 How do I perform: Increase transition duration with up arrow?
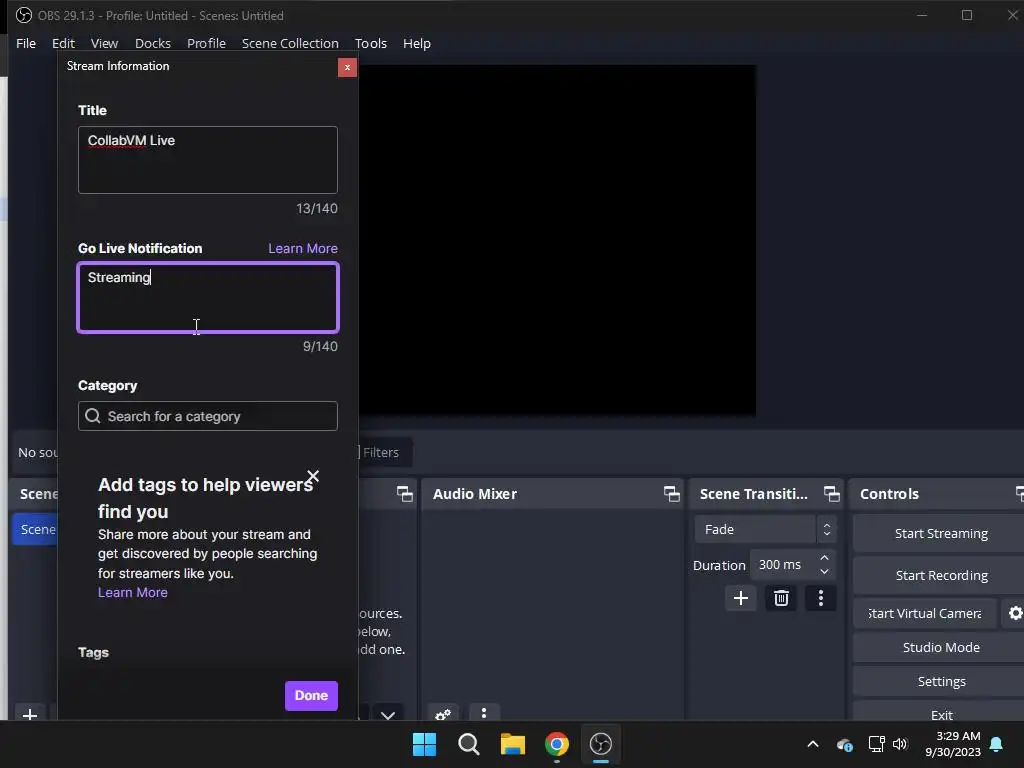(825, 558)
